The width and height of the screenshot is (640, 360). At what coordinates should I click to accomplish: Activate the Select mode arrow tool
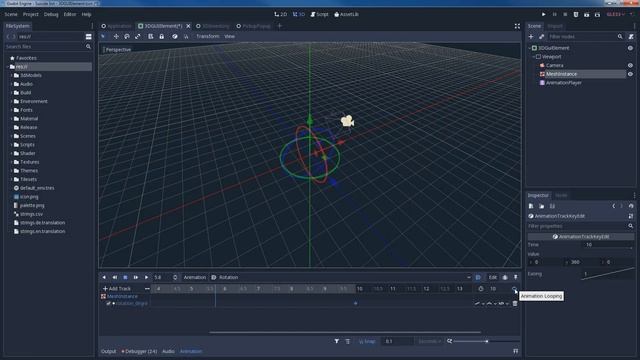103,36
